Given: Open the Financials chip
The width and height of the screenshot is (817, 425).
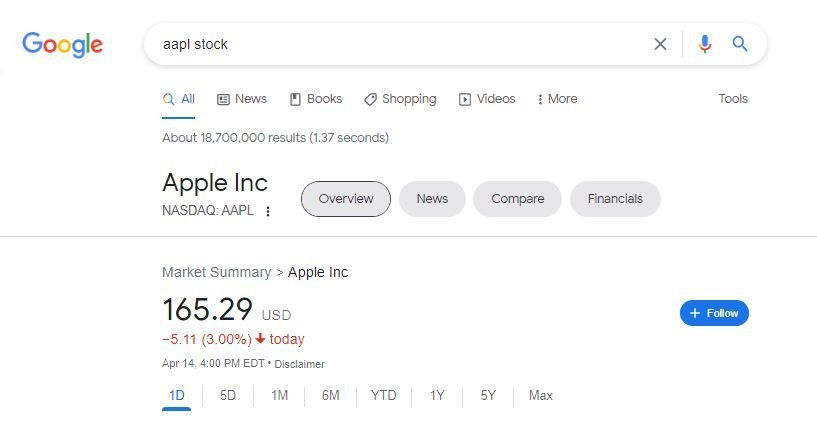Looking at the screenshot, I should [x=615, y=199].
